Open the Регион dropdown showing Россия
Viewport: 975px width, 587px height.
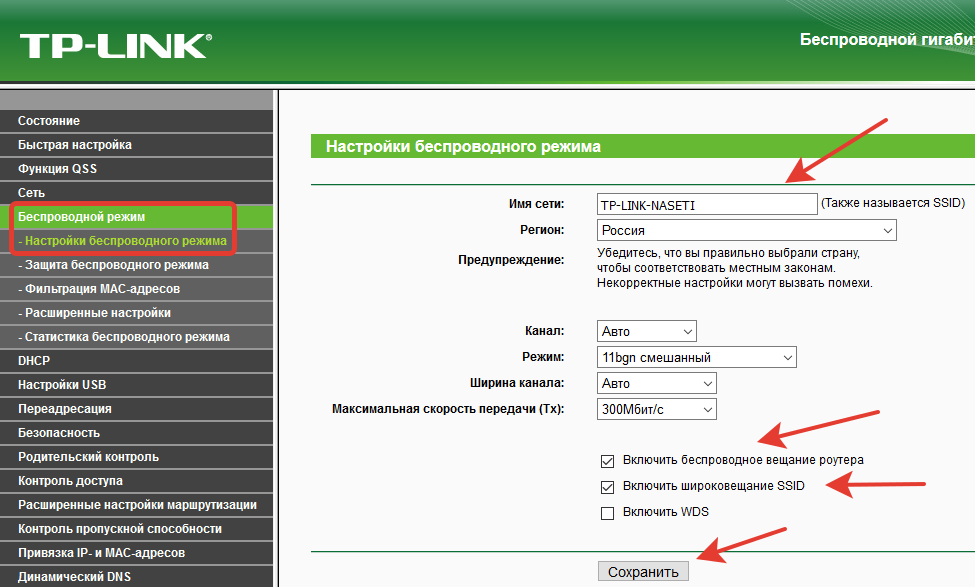[746, 230]
